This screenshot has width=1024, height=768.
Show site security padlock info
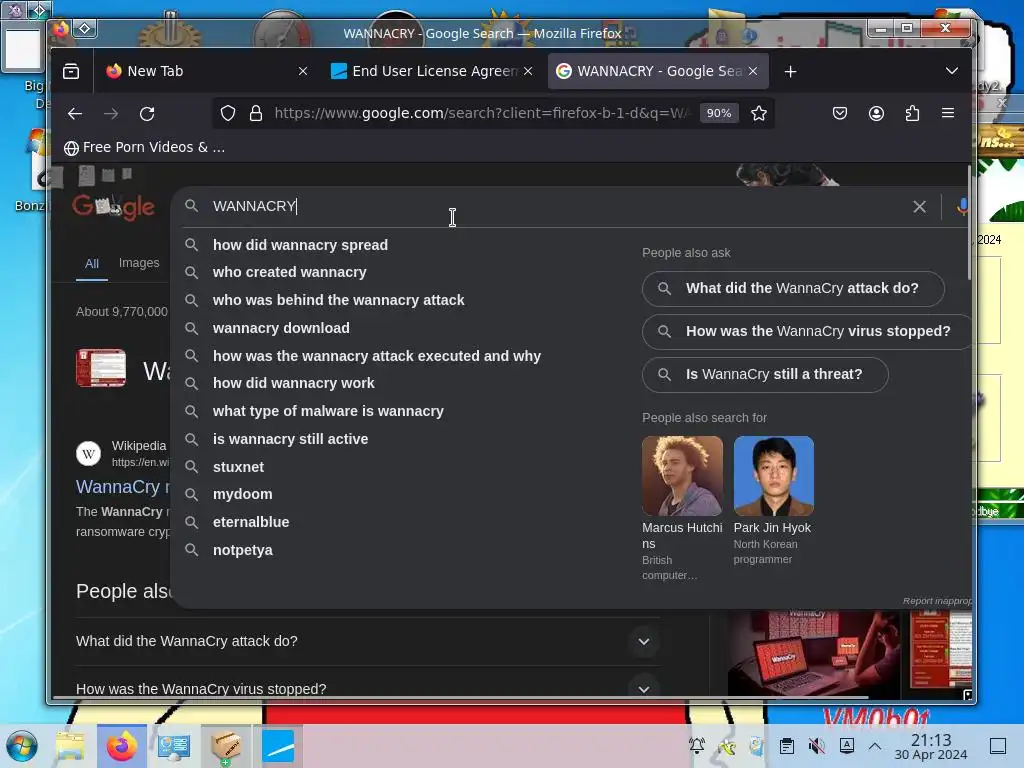pos(256,114)
